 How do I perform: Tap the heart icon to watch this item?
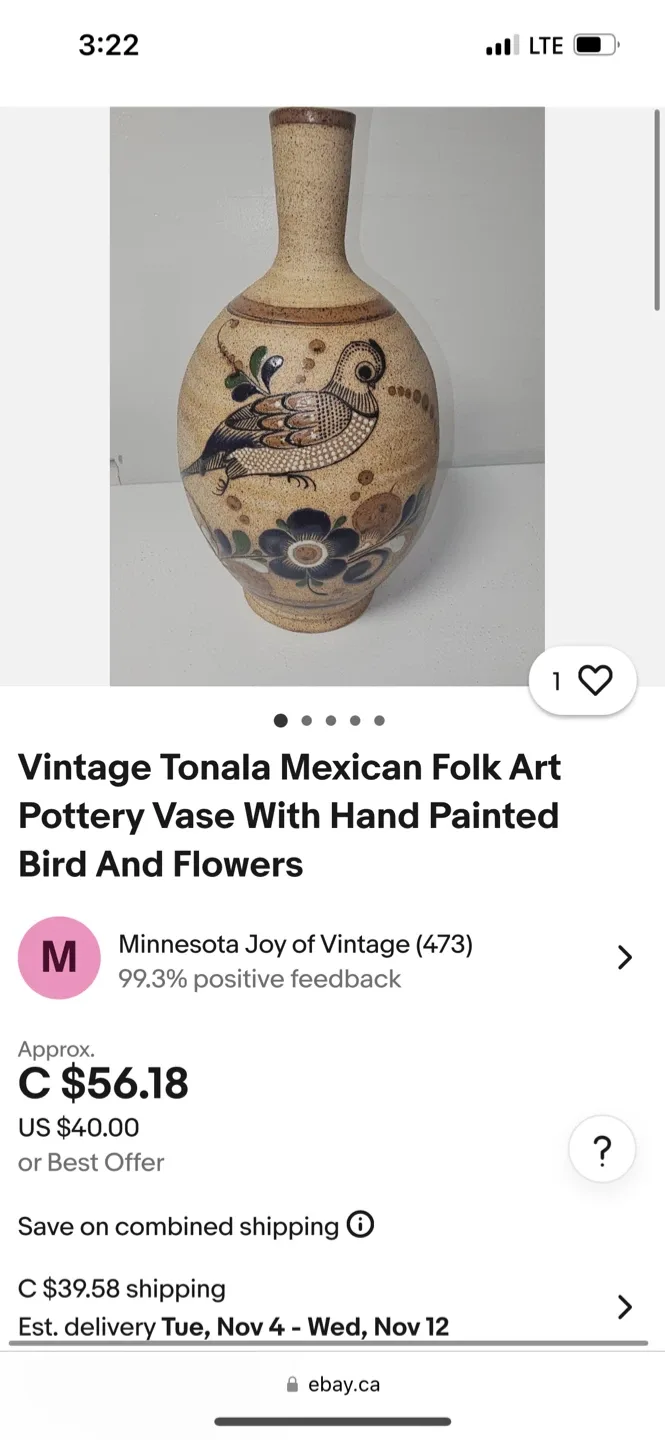[594, 680]
